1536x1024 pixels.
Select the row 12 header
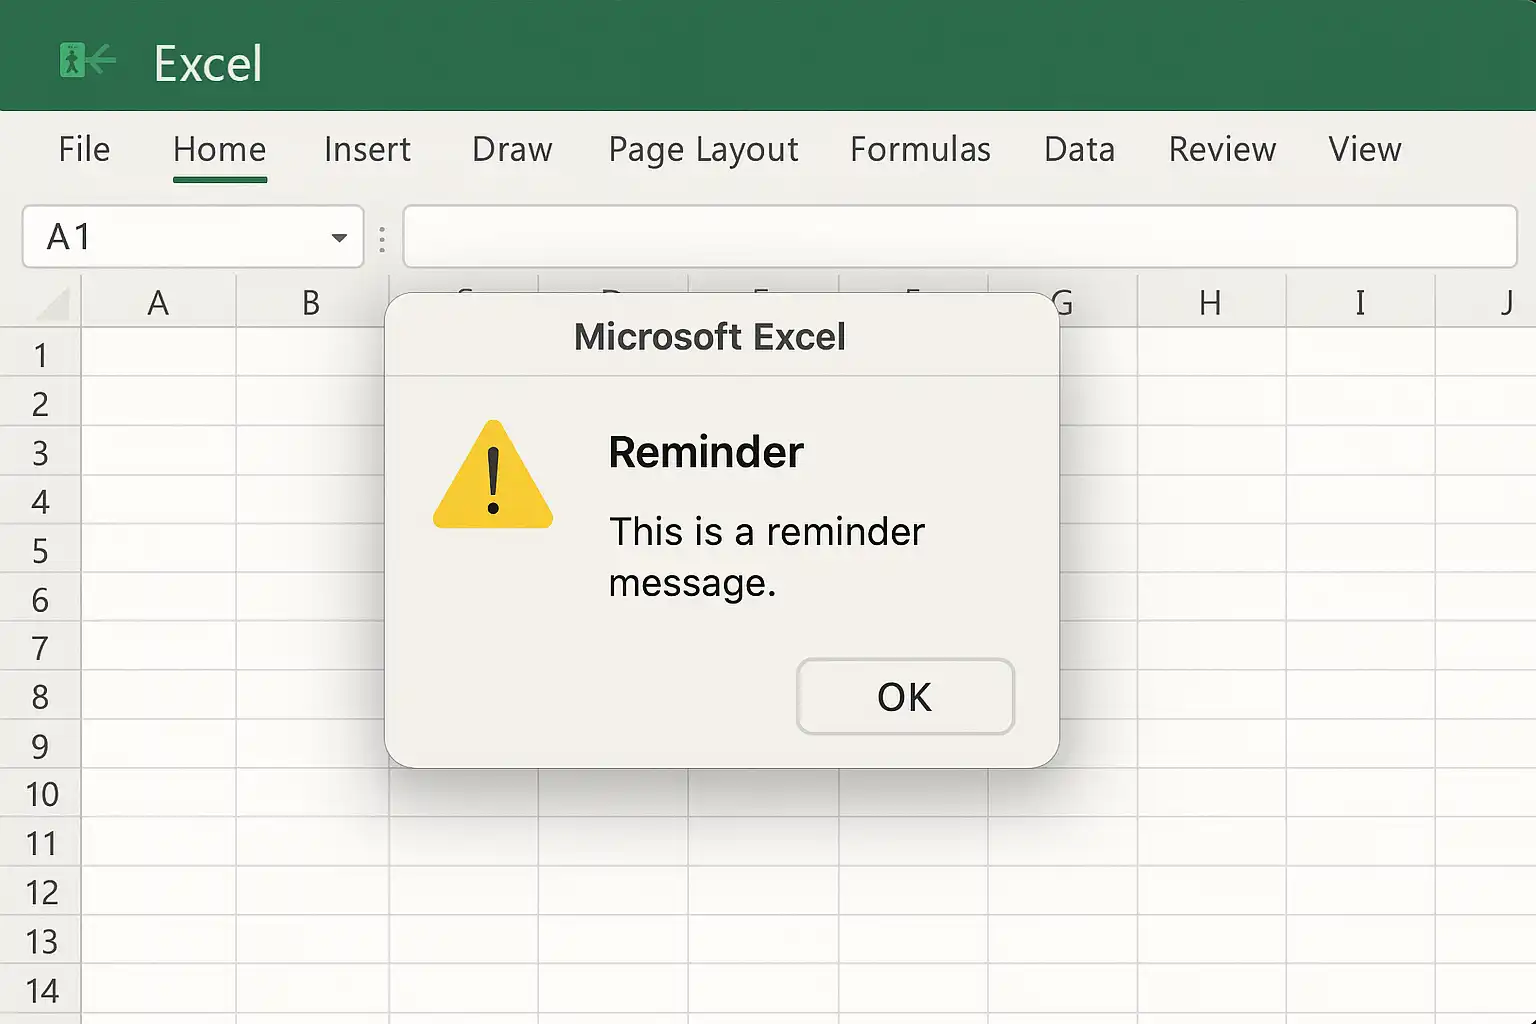coord(41,892)
